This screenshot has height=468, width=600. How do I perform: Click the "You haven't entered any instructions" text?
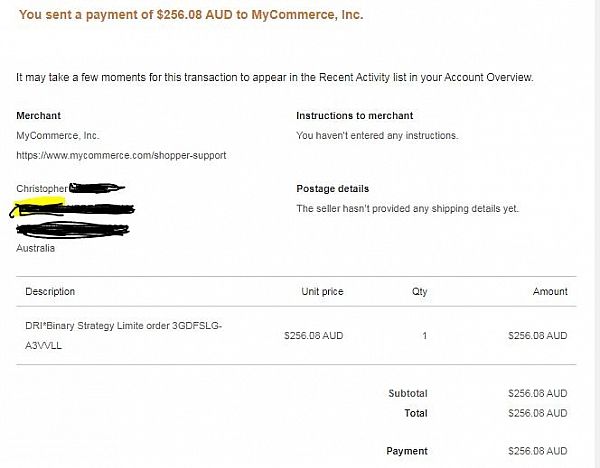(x=377, y=135)
